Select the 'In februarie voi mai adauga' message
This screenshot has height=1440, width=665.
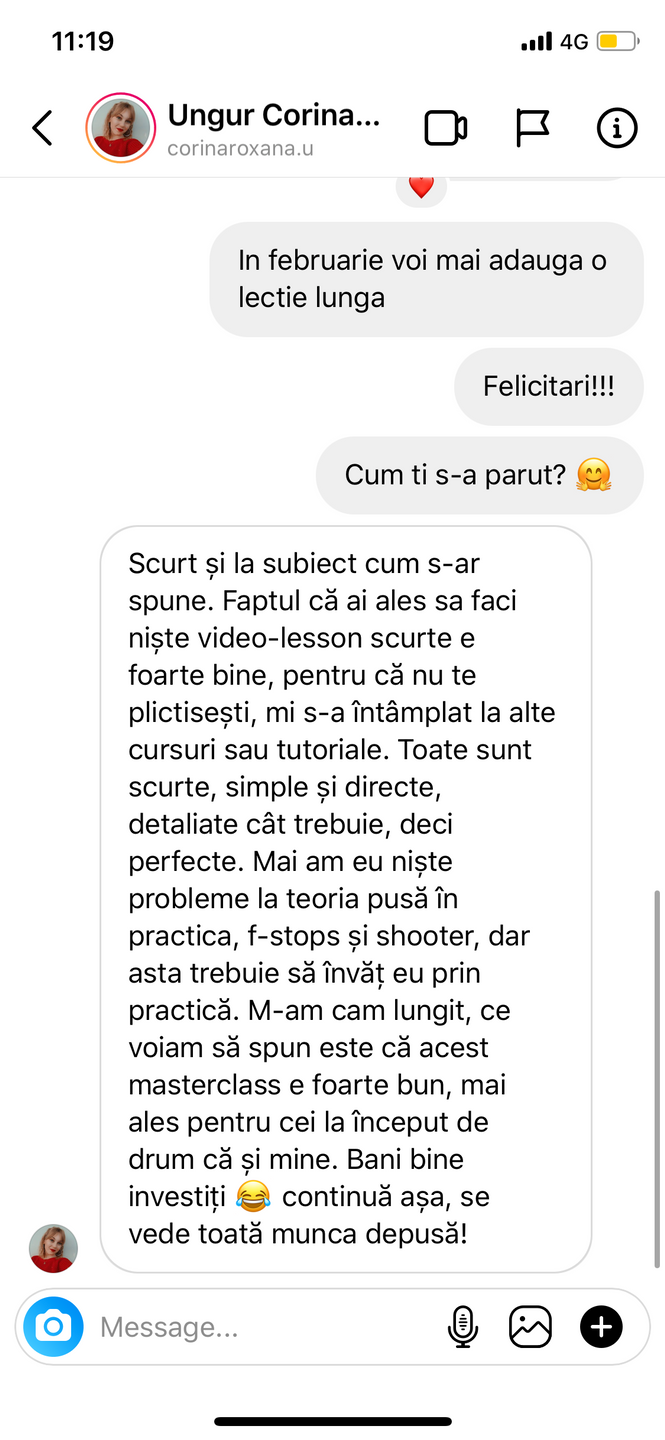426,279
